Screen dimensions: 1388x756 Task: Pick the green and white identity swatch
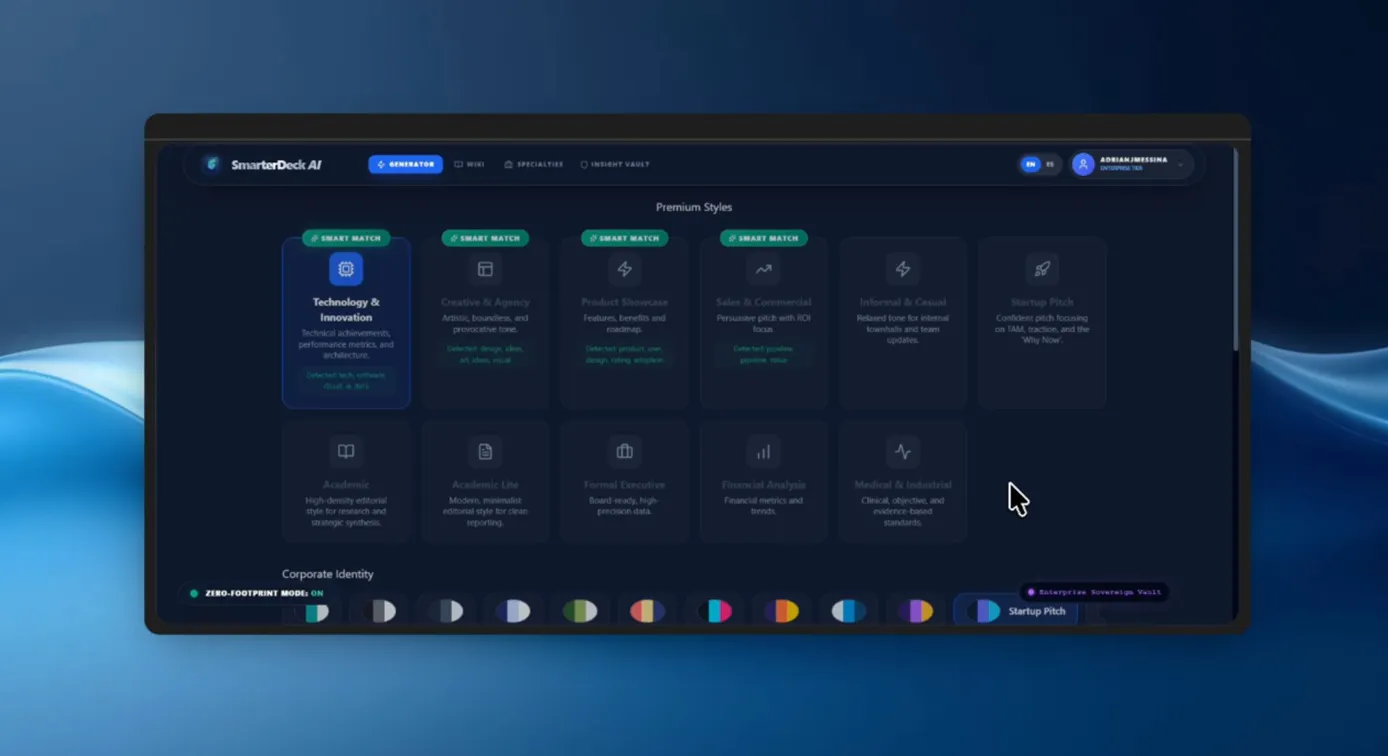pyautogui.click(x=580, y=611)
